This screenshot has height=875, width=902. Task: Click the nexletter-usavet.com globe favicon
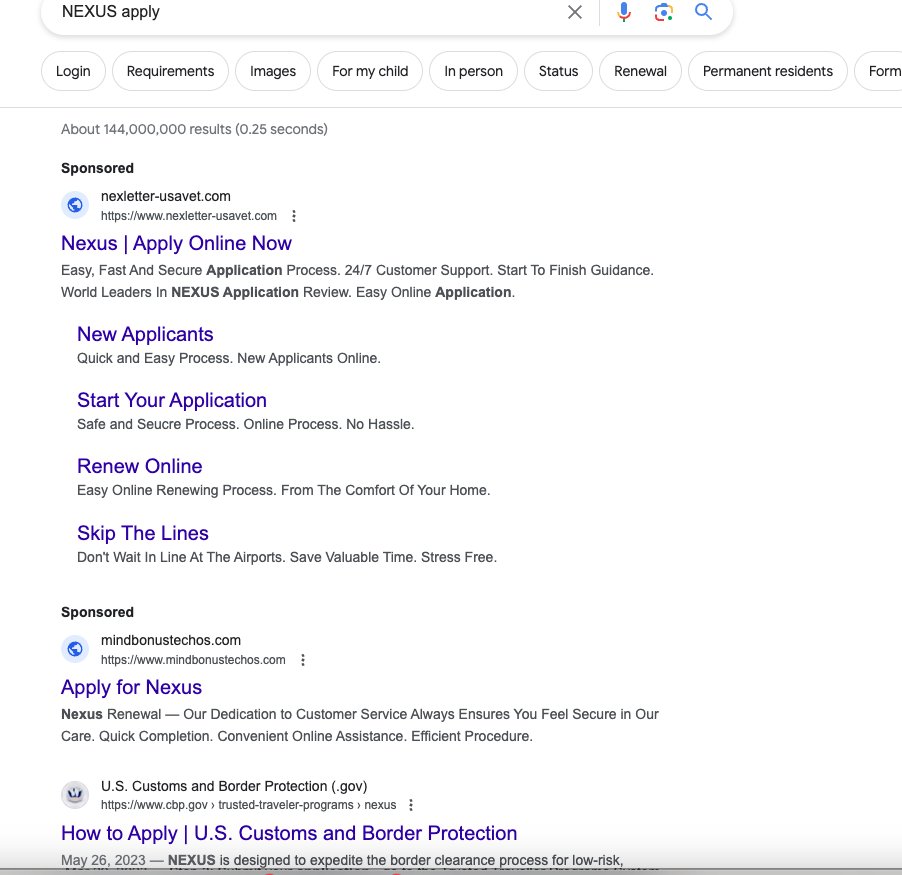click(74, 204)
